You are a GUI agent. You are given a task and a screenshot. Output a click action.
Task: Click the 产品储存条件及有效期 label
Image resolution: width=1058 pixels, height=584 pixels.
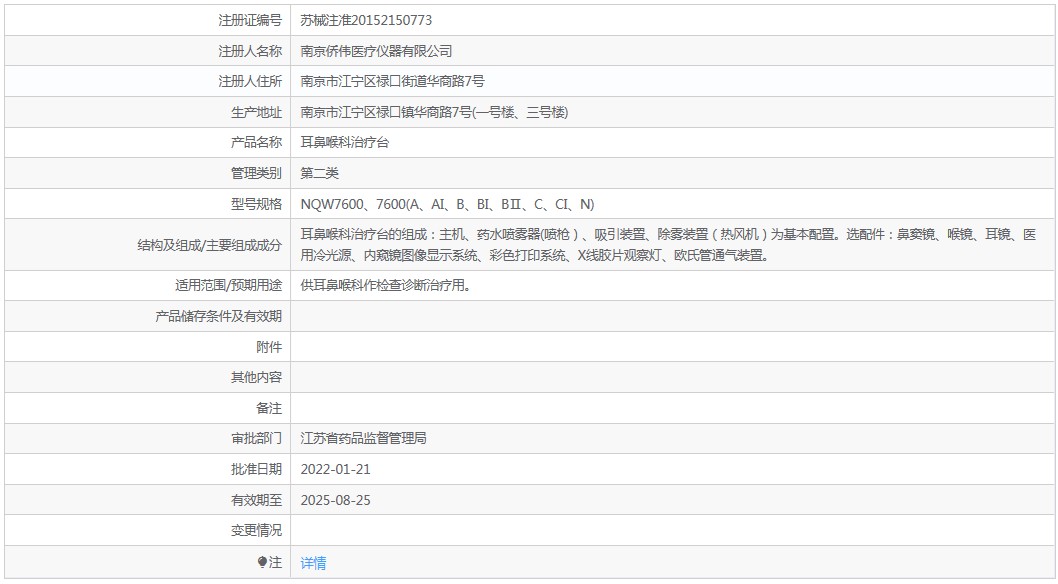[x=219, y=316]
